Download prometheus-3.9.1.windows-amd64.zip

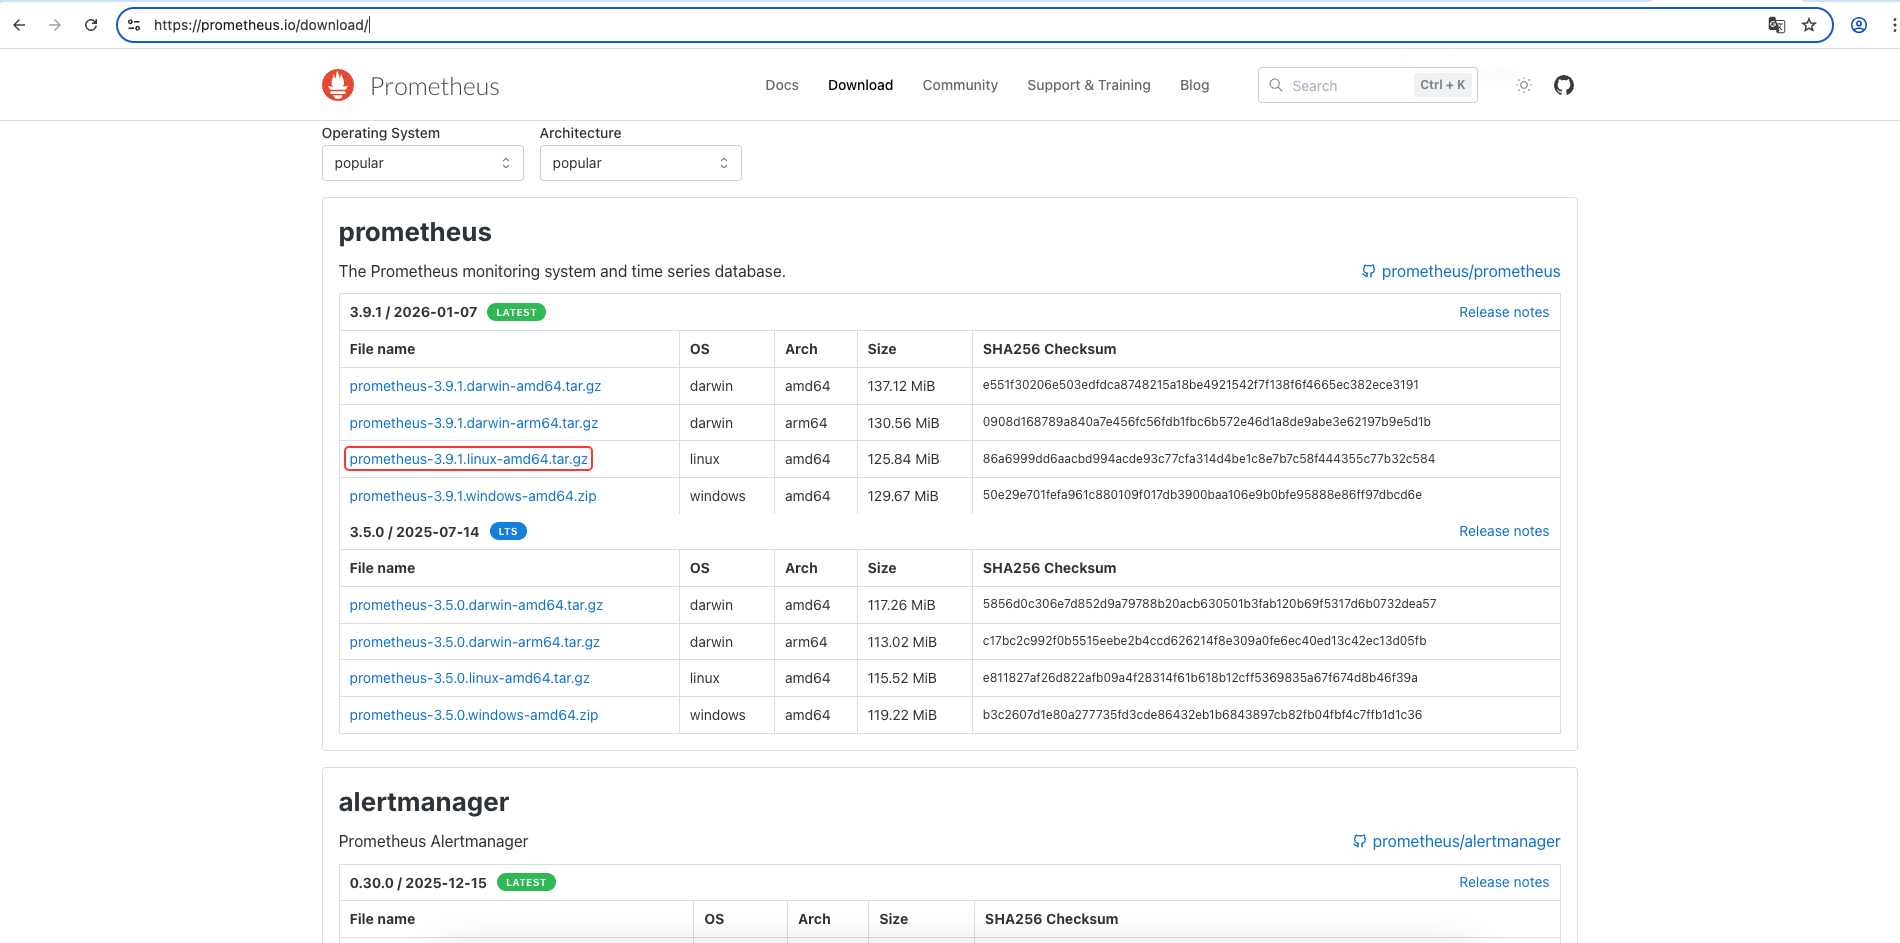[473, 496]
